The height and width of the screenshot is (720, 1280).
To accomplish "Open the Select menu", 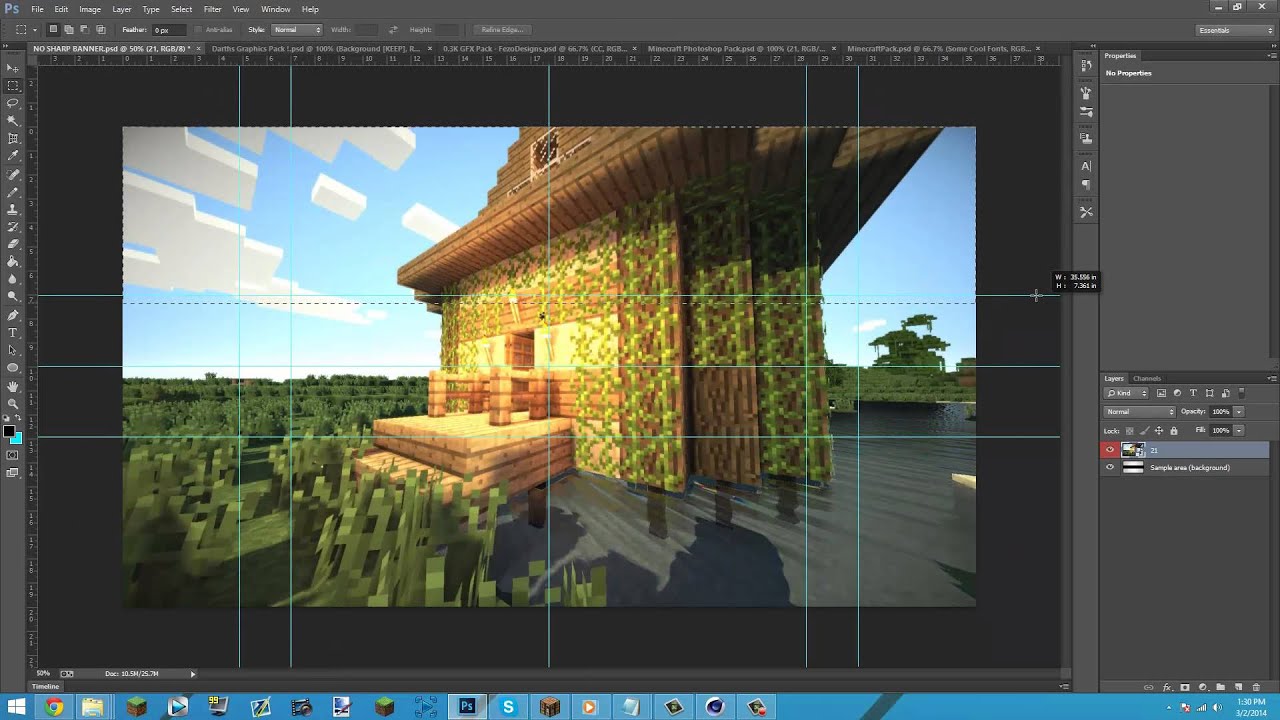I will pos(181,9).
